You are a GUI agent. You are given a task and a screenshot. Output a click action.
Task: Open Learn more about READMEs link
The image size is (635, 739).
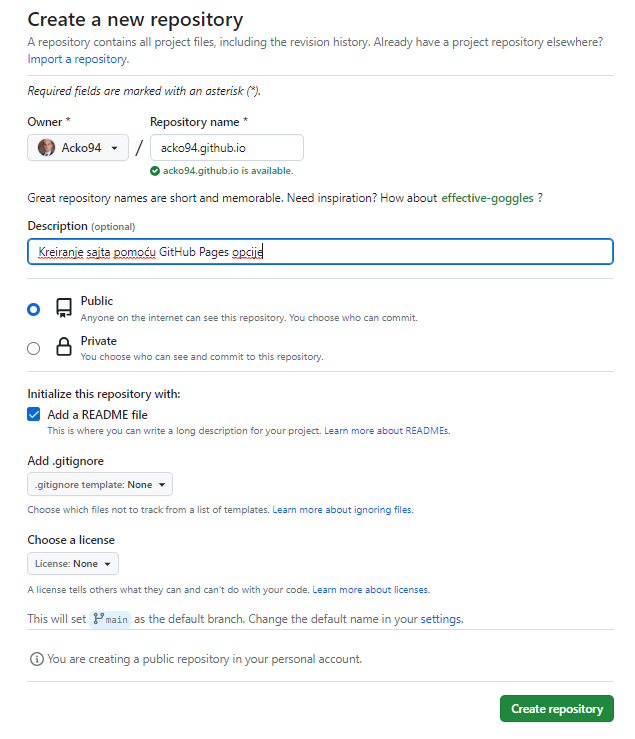coord(387,431)
